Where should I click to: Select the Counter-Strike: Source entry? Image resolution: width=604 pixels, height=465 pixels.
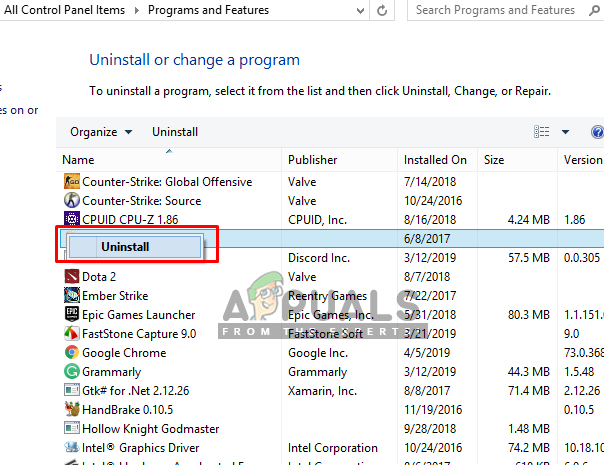142,200
